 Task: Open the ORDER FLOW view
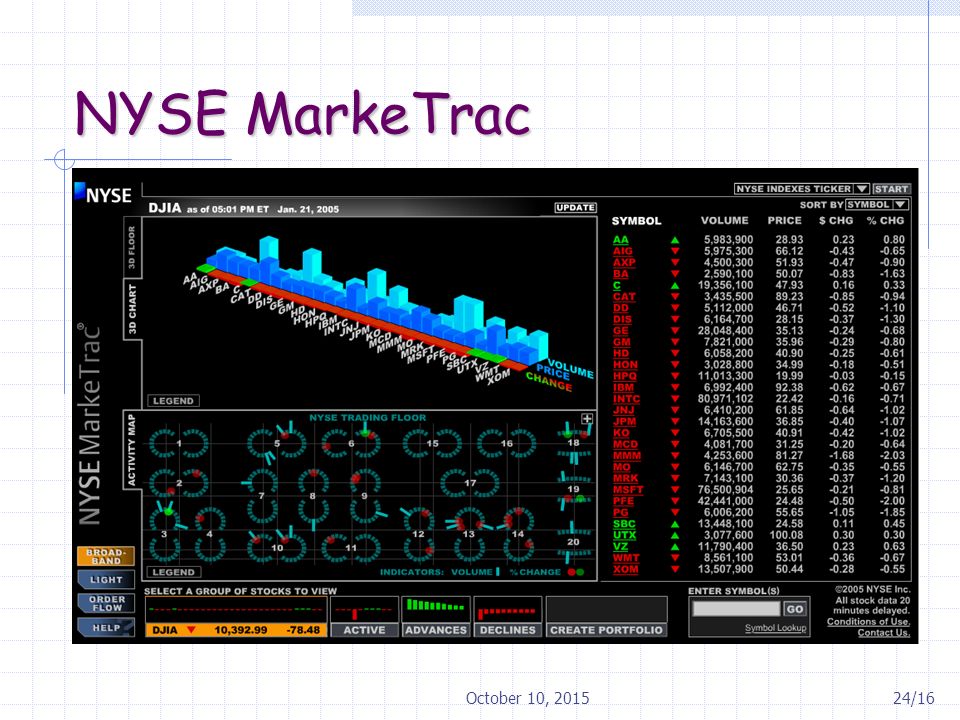pyautogui.click(x=106, y=604)
